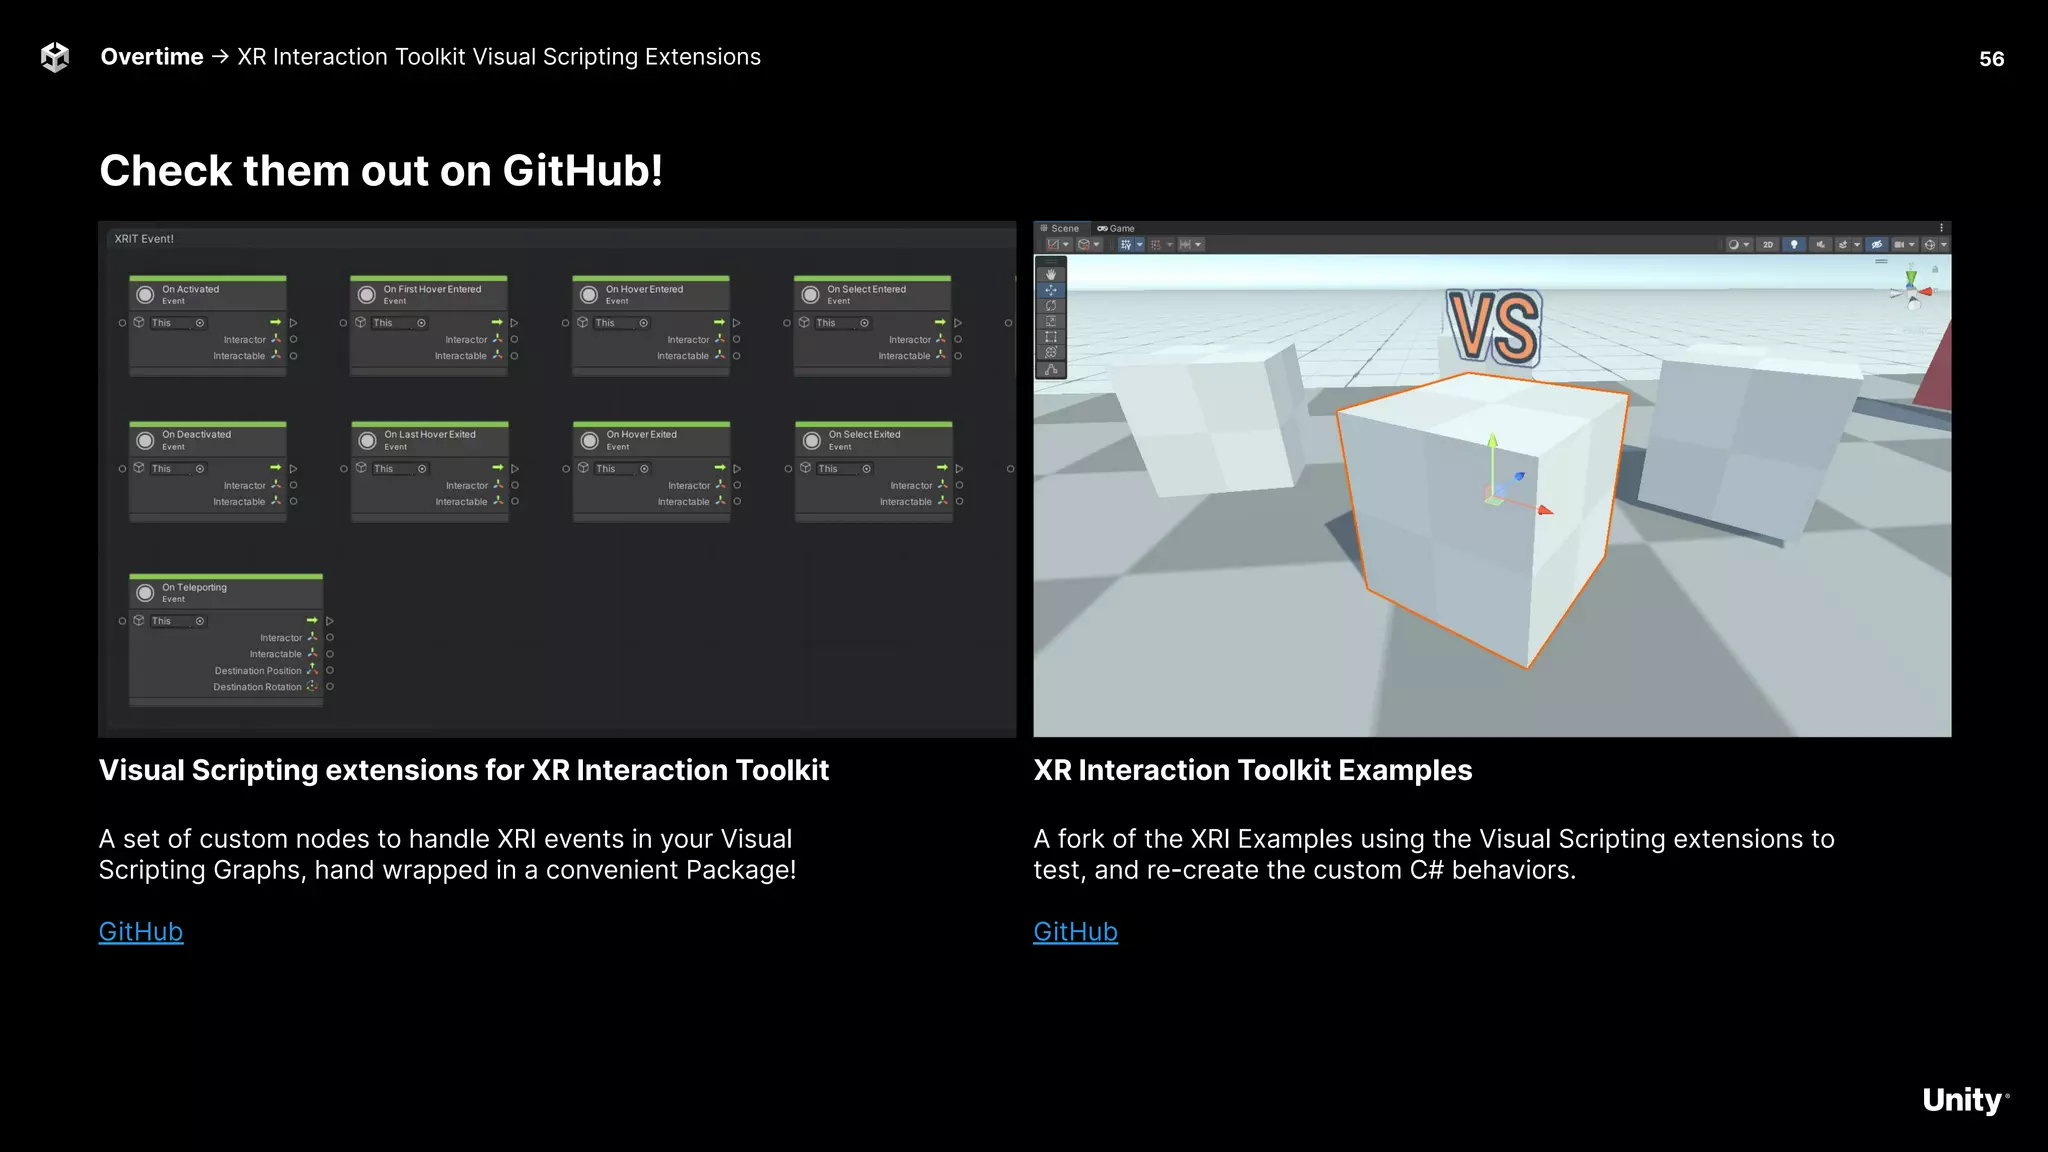Toggle grid snapping button

(x=1155, y=244)
